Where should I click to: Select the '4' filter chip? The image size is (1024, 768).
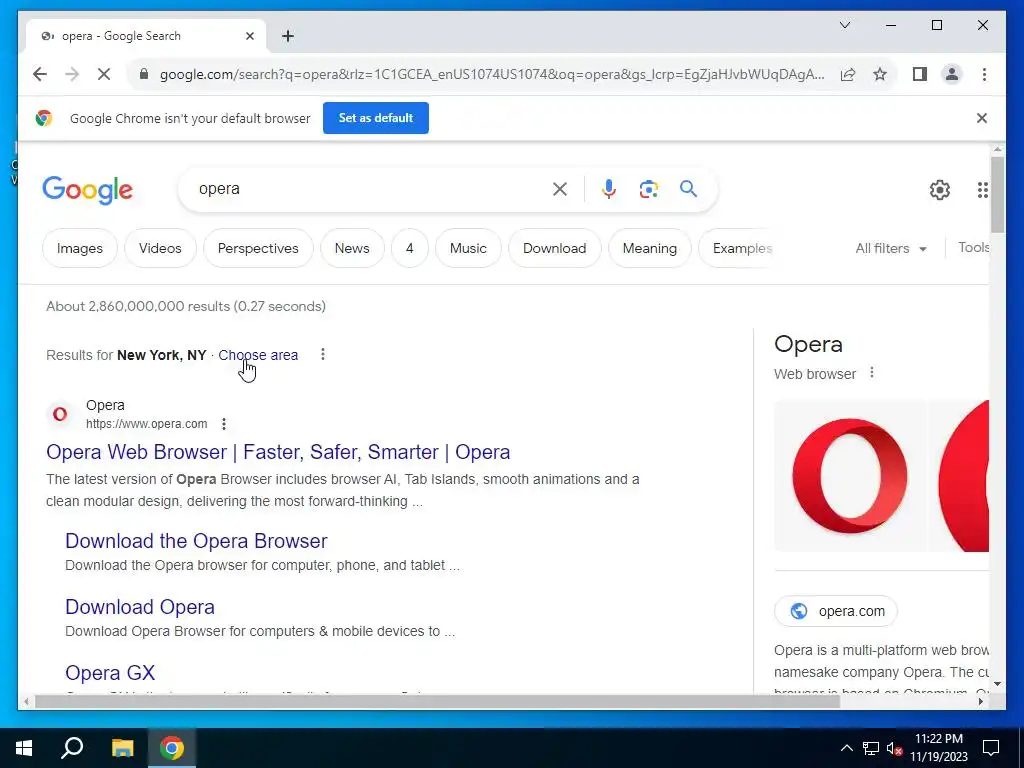409,248
